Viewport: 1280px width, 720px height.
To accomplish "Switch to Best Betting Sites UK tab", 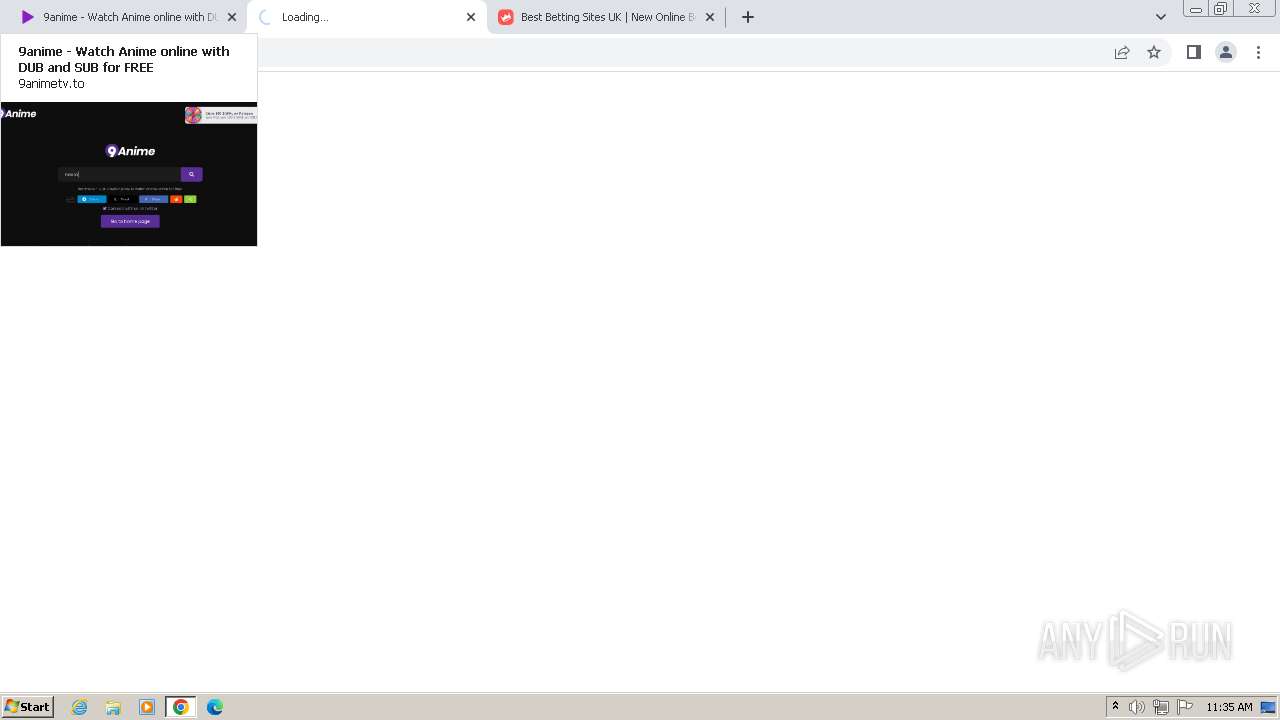I will point(606,17).
